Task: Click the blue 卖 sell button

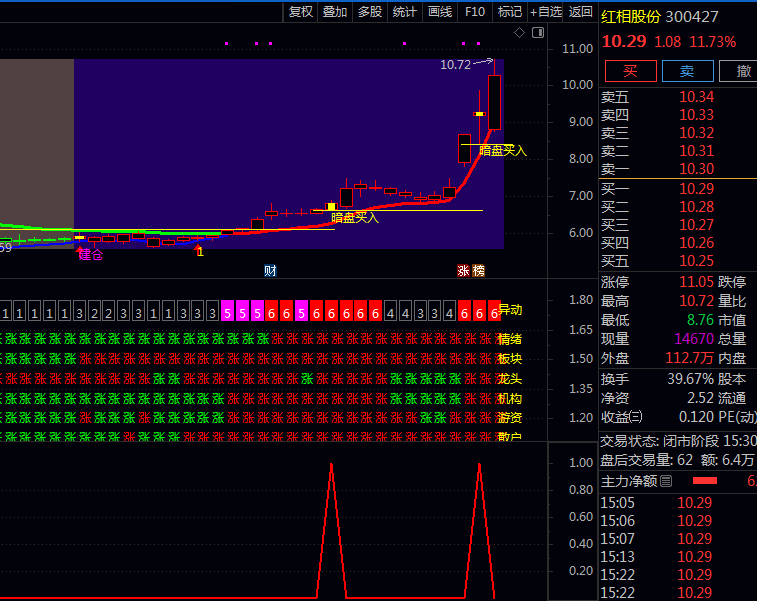Action: pos(687,71)
